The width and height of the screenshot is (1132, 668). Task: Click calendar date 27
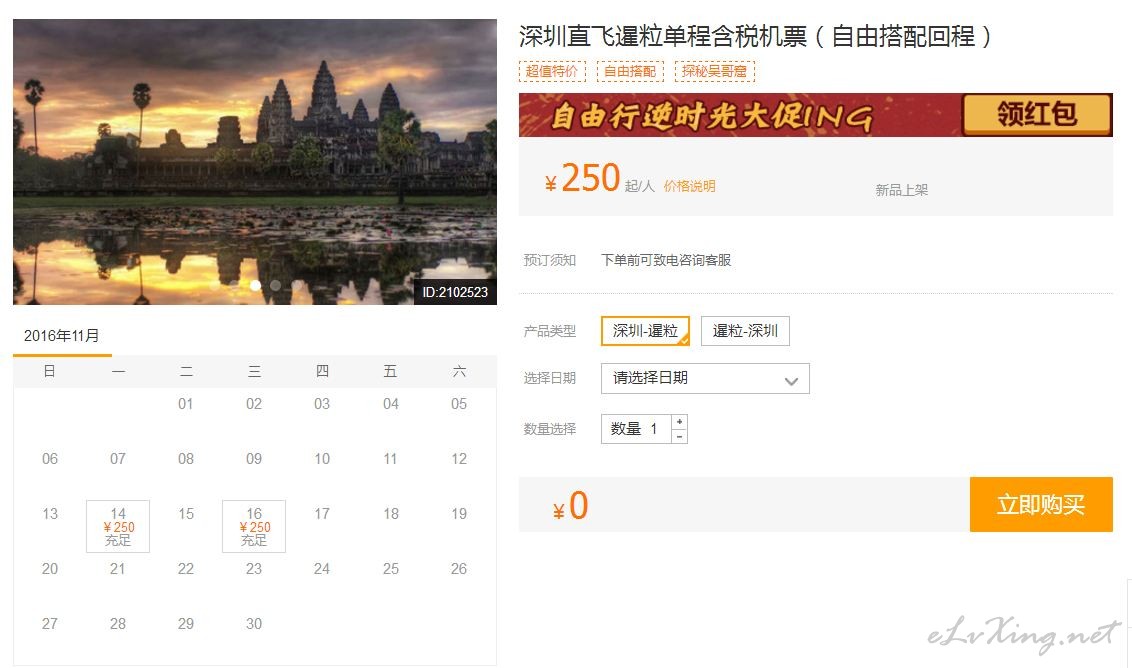[50, 623]
